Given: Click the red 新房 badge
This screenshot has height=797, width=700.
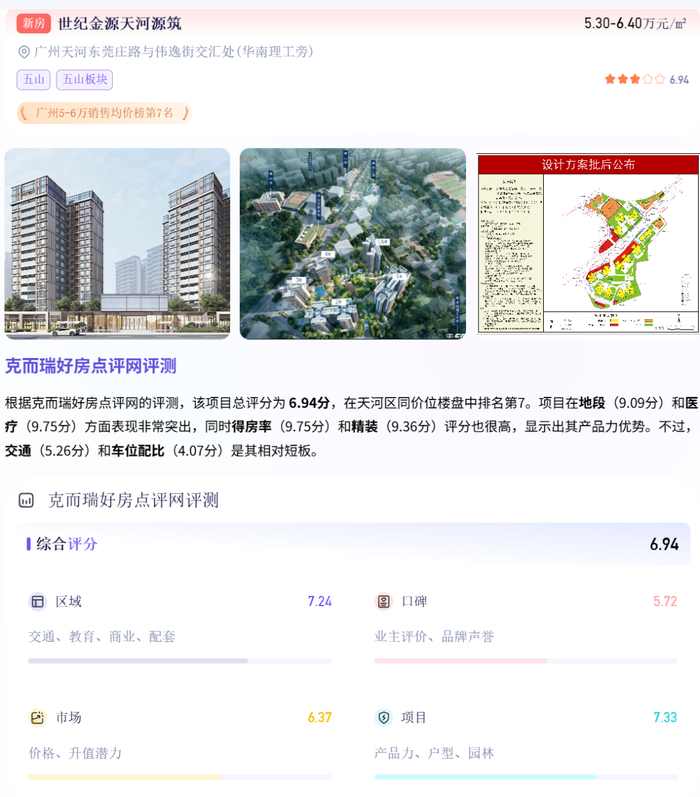Looking at the screenshot, I should [x=34, y=23].
